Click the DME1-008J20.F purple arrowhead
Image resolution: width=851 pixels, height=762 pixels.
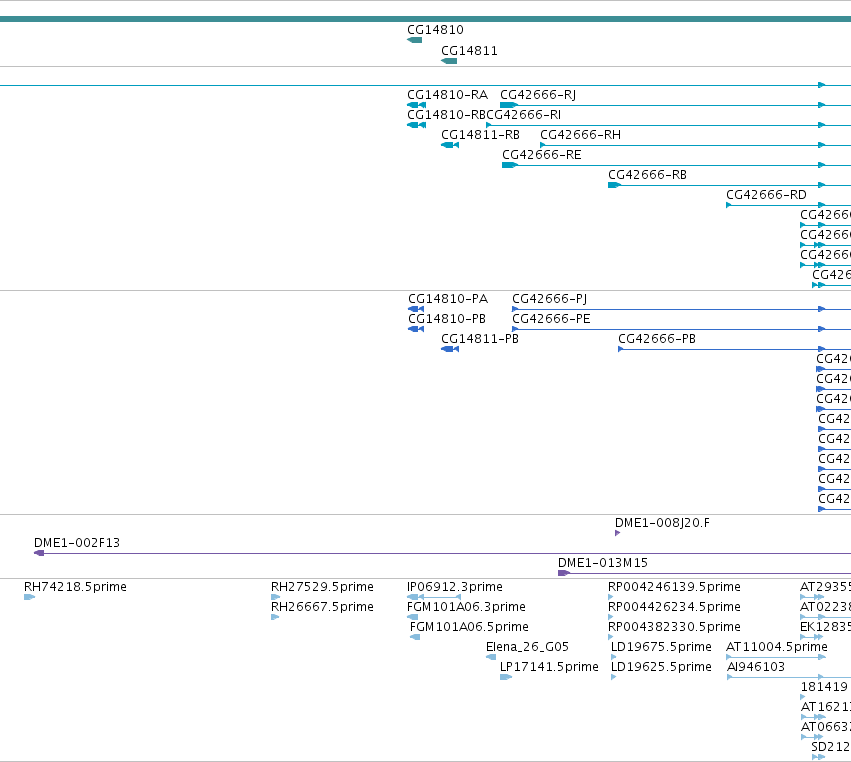tap(618, 533)
